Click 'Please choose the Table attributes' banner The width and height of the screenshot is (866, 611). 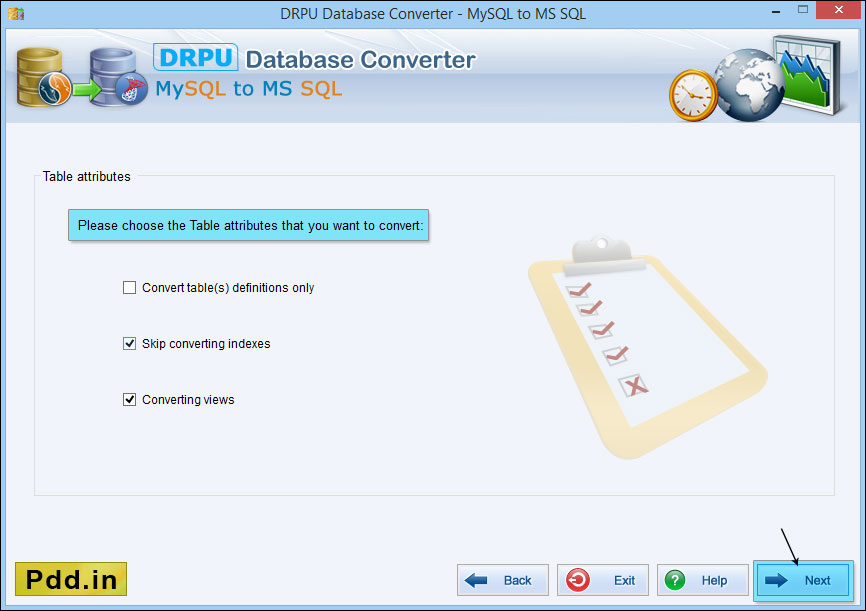click(249, 225)
